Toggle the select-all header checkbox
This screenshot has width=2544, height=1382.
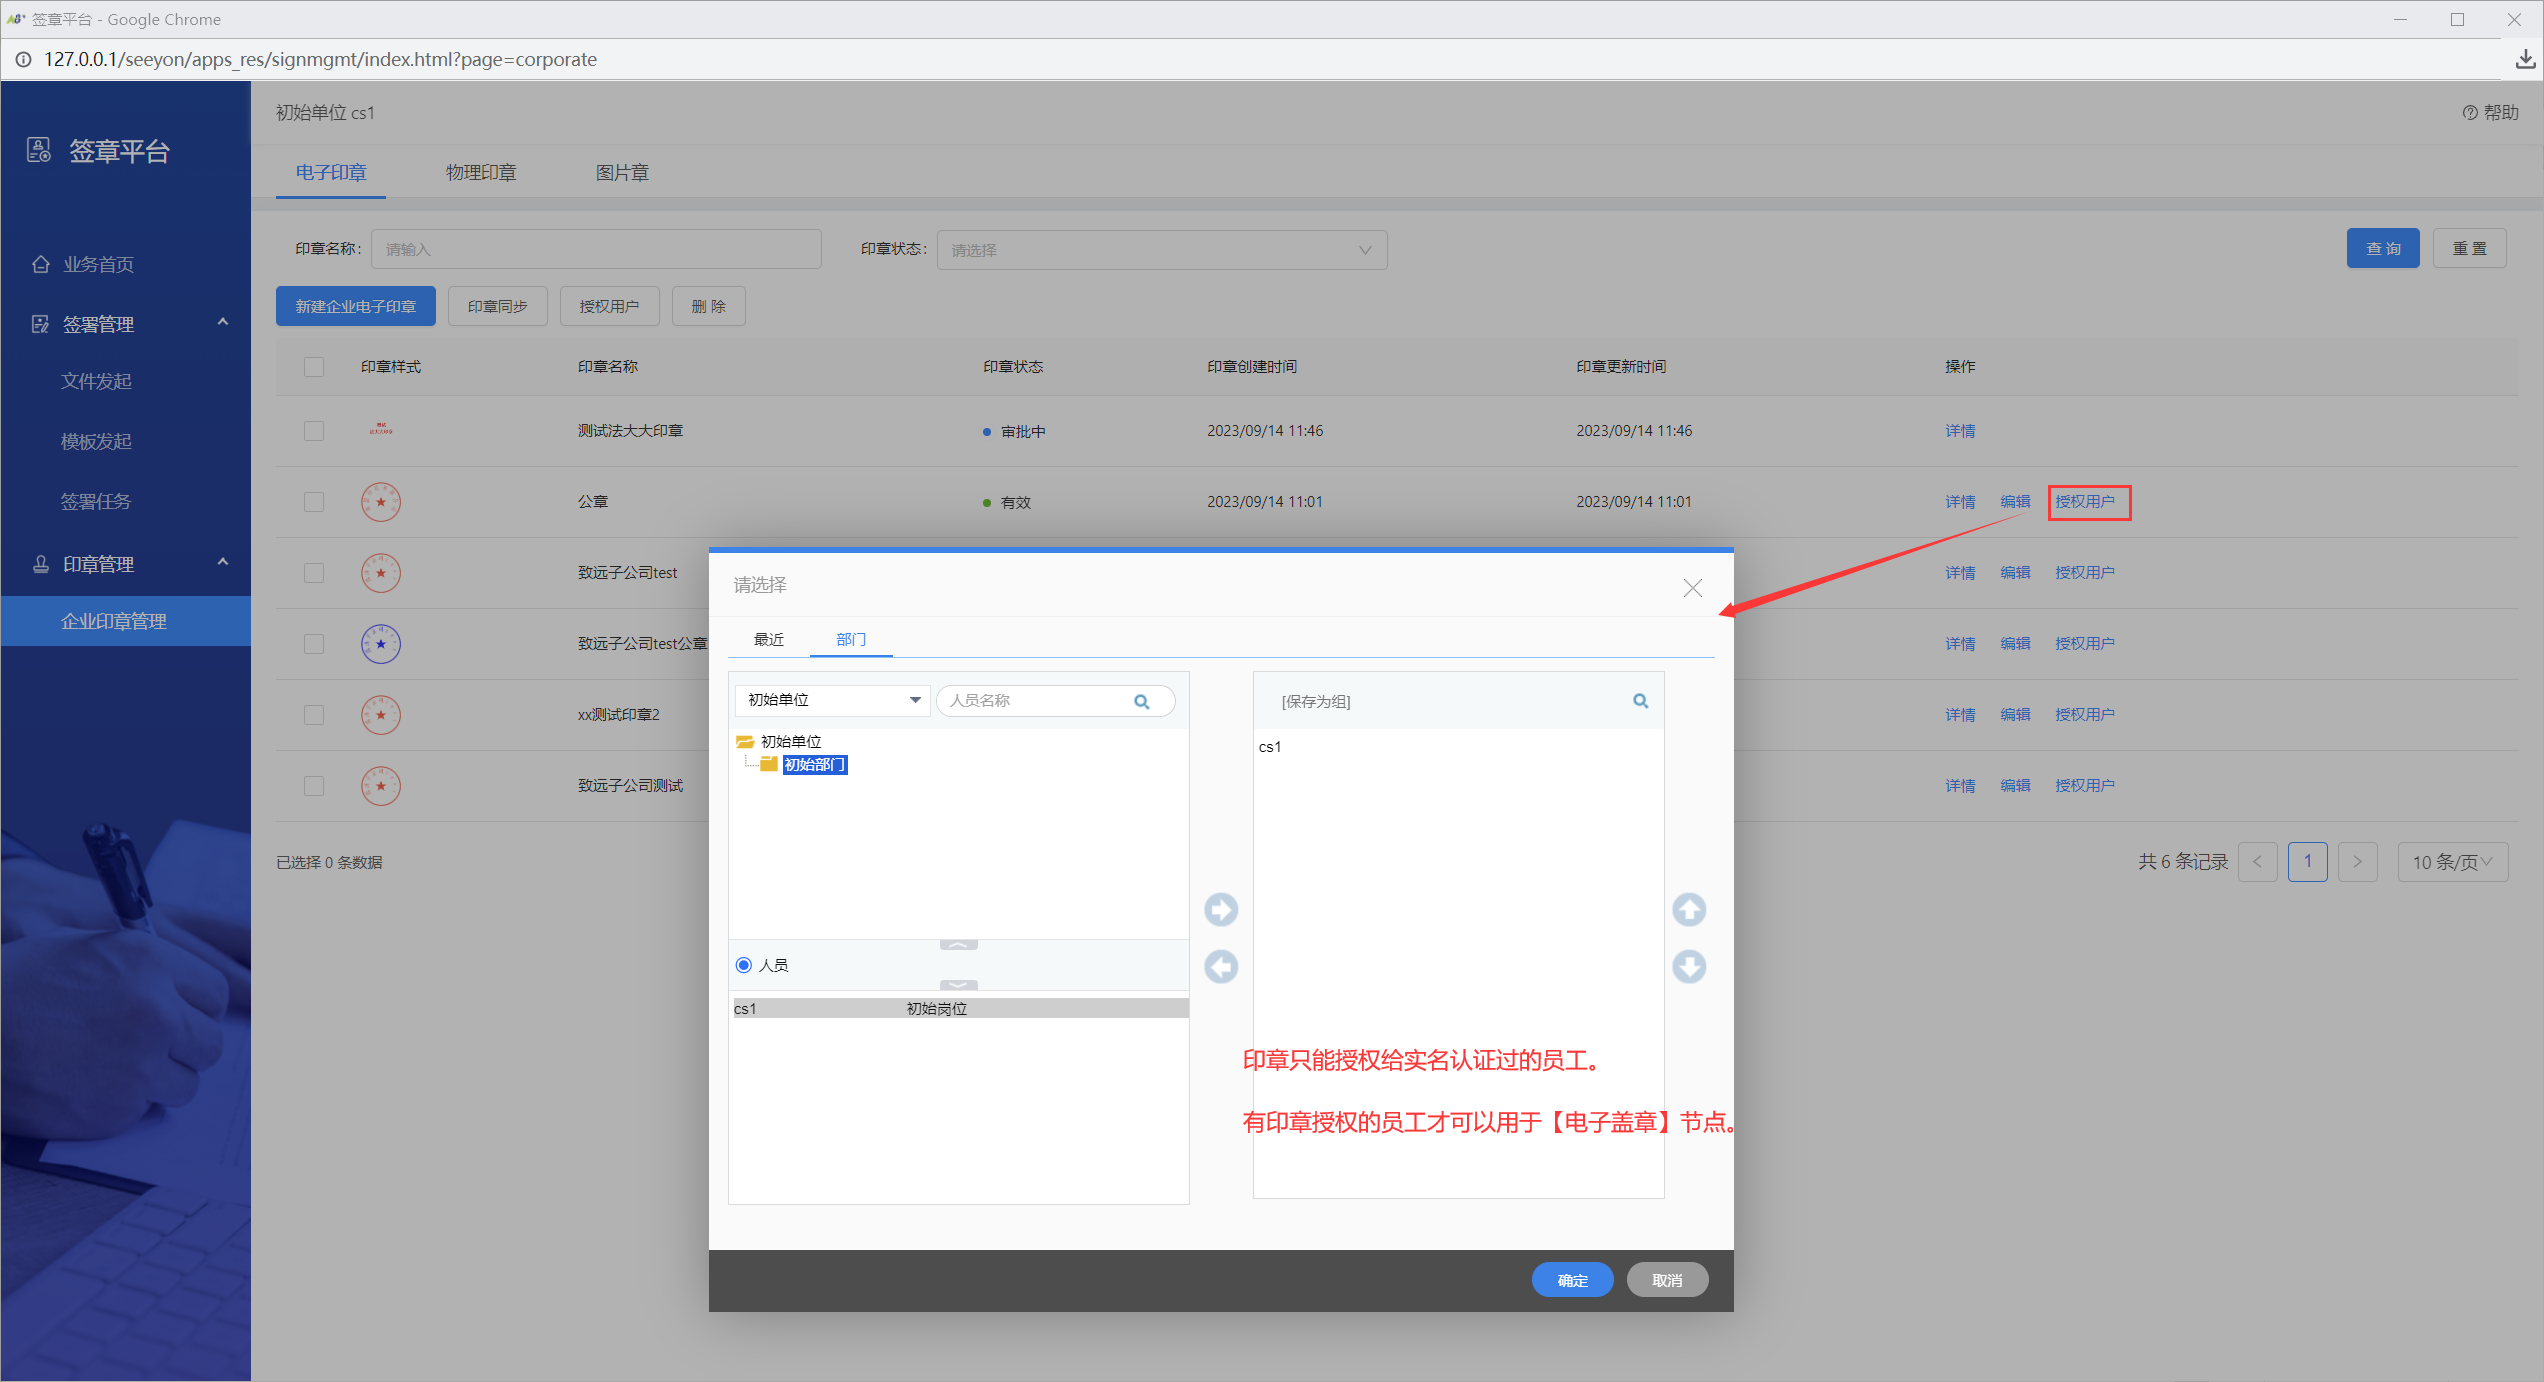(x=314, y=367)
